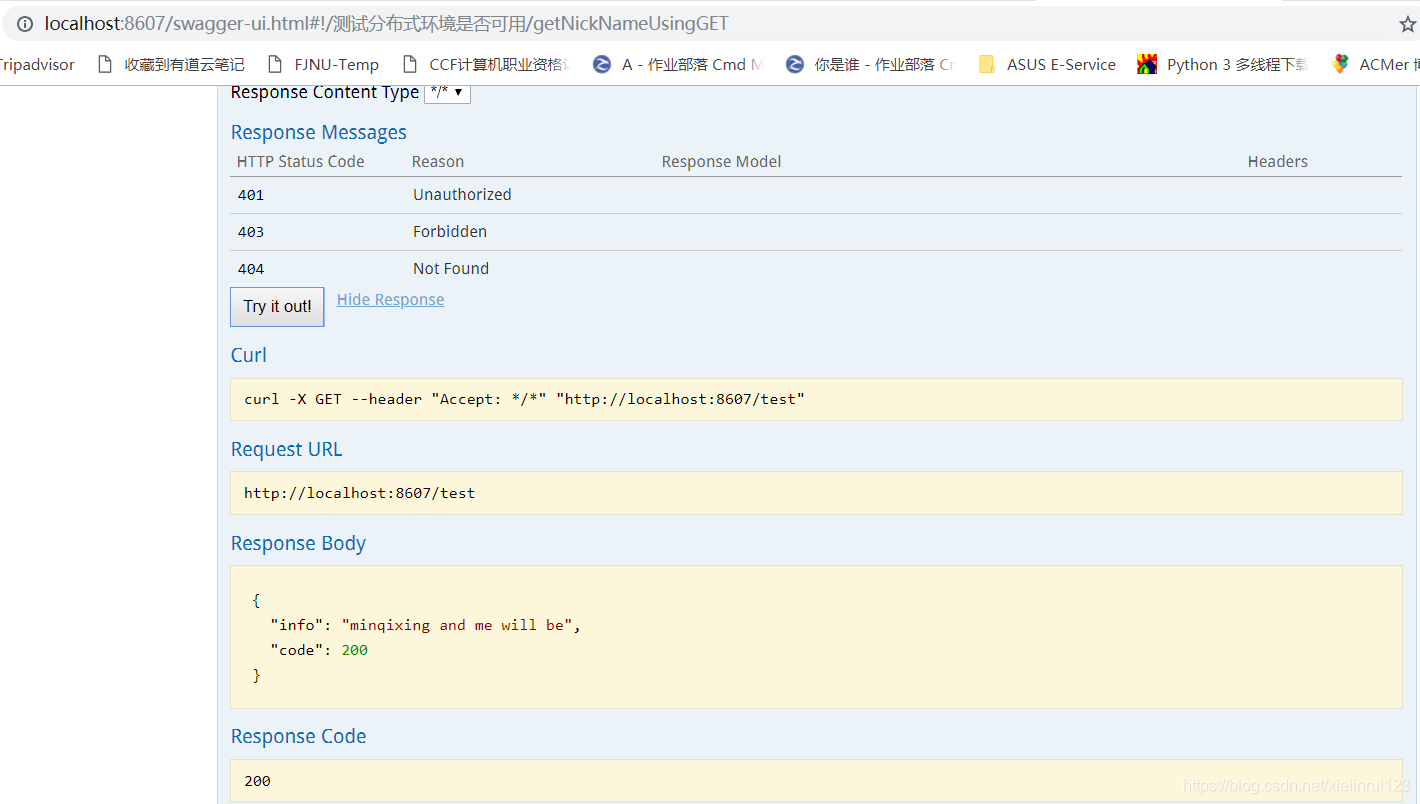The width and height of the screenshot is (1420, 804).
Task: Open the Response Content Type dropdown
Action: (x=447, y=92)
